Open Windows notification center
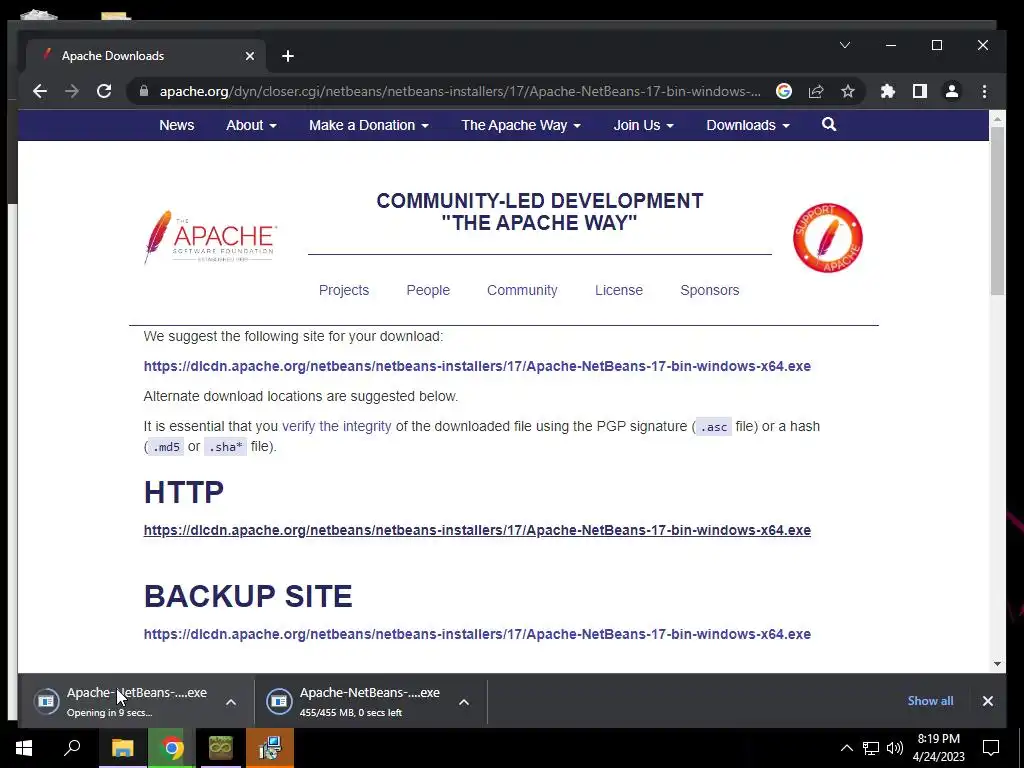 tap(991, 748)
